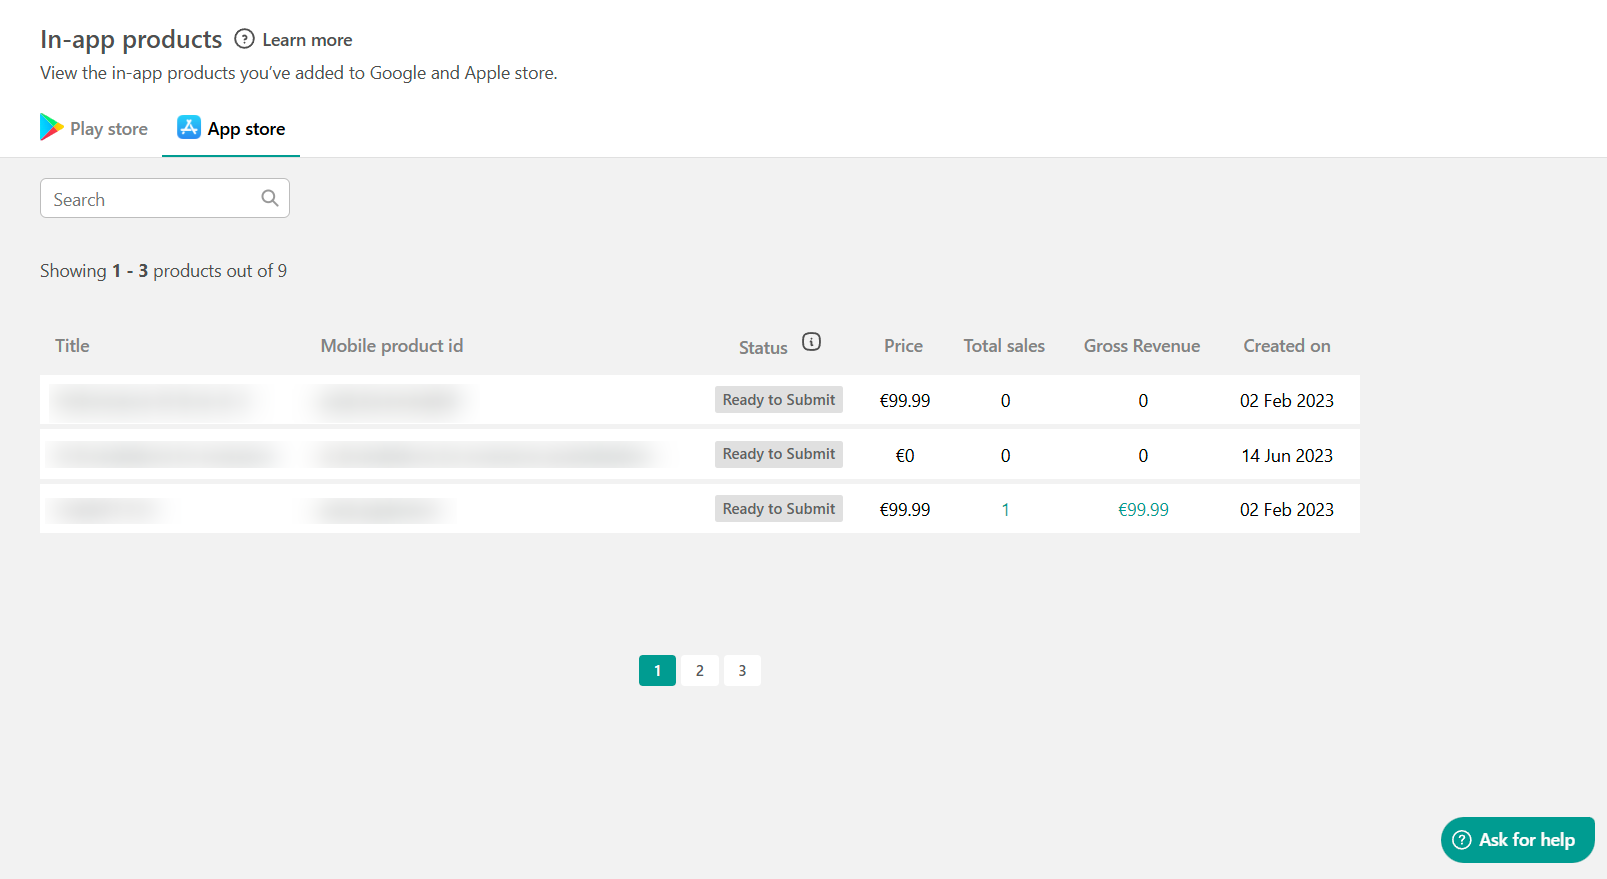Click Ready to Submit badge for 14 Jun 2023 row
Screen dimensions: 1607x879
pos(779,454)
